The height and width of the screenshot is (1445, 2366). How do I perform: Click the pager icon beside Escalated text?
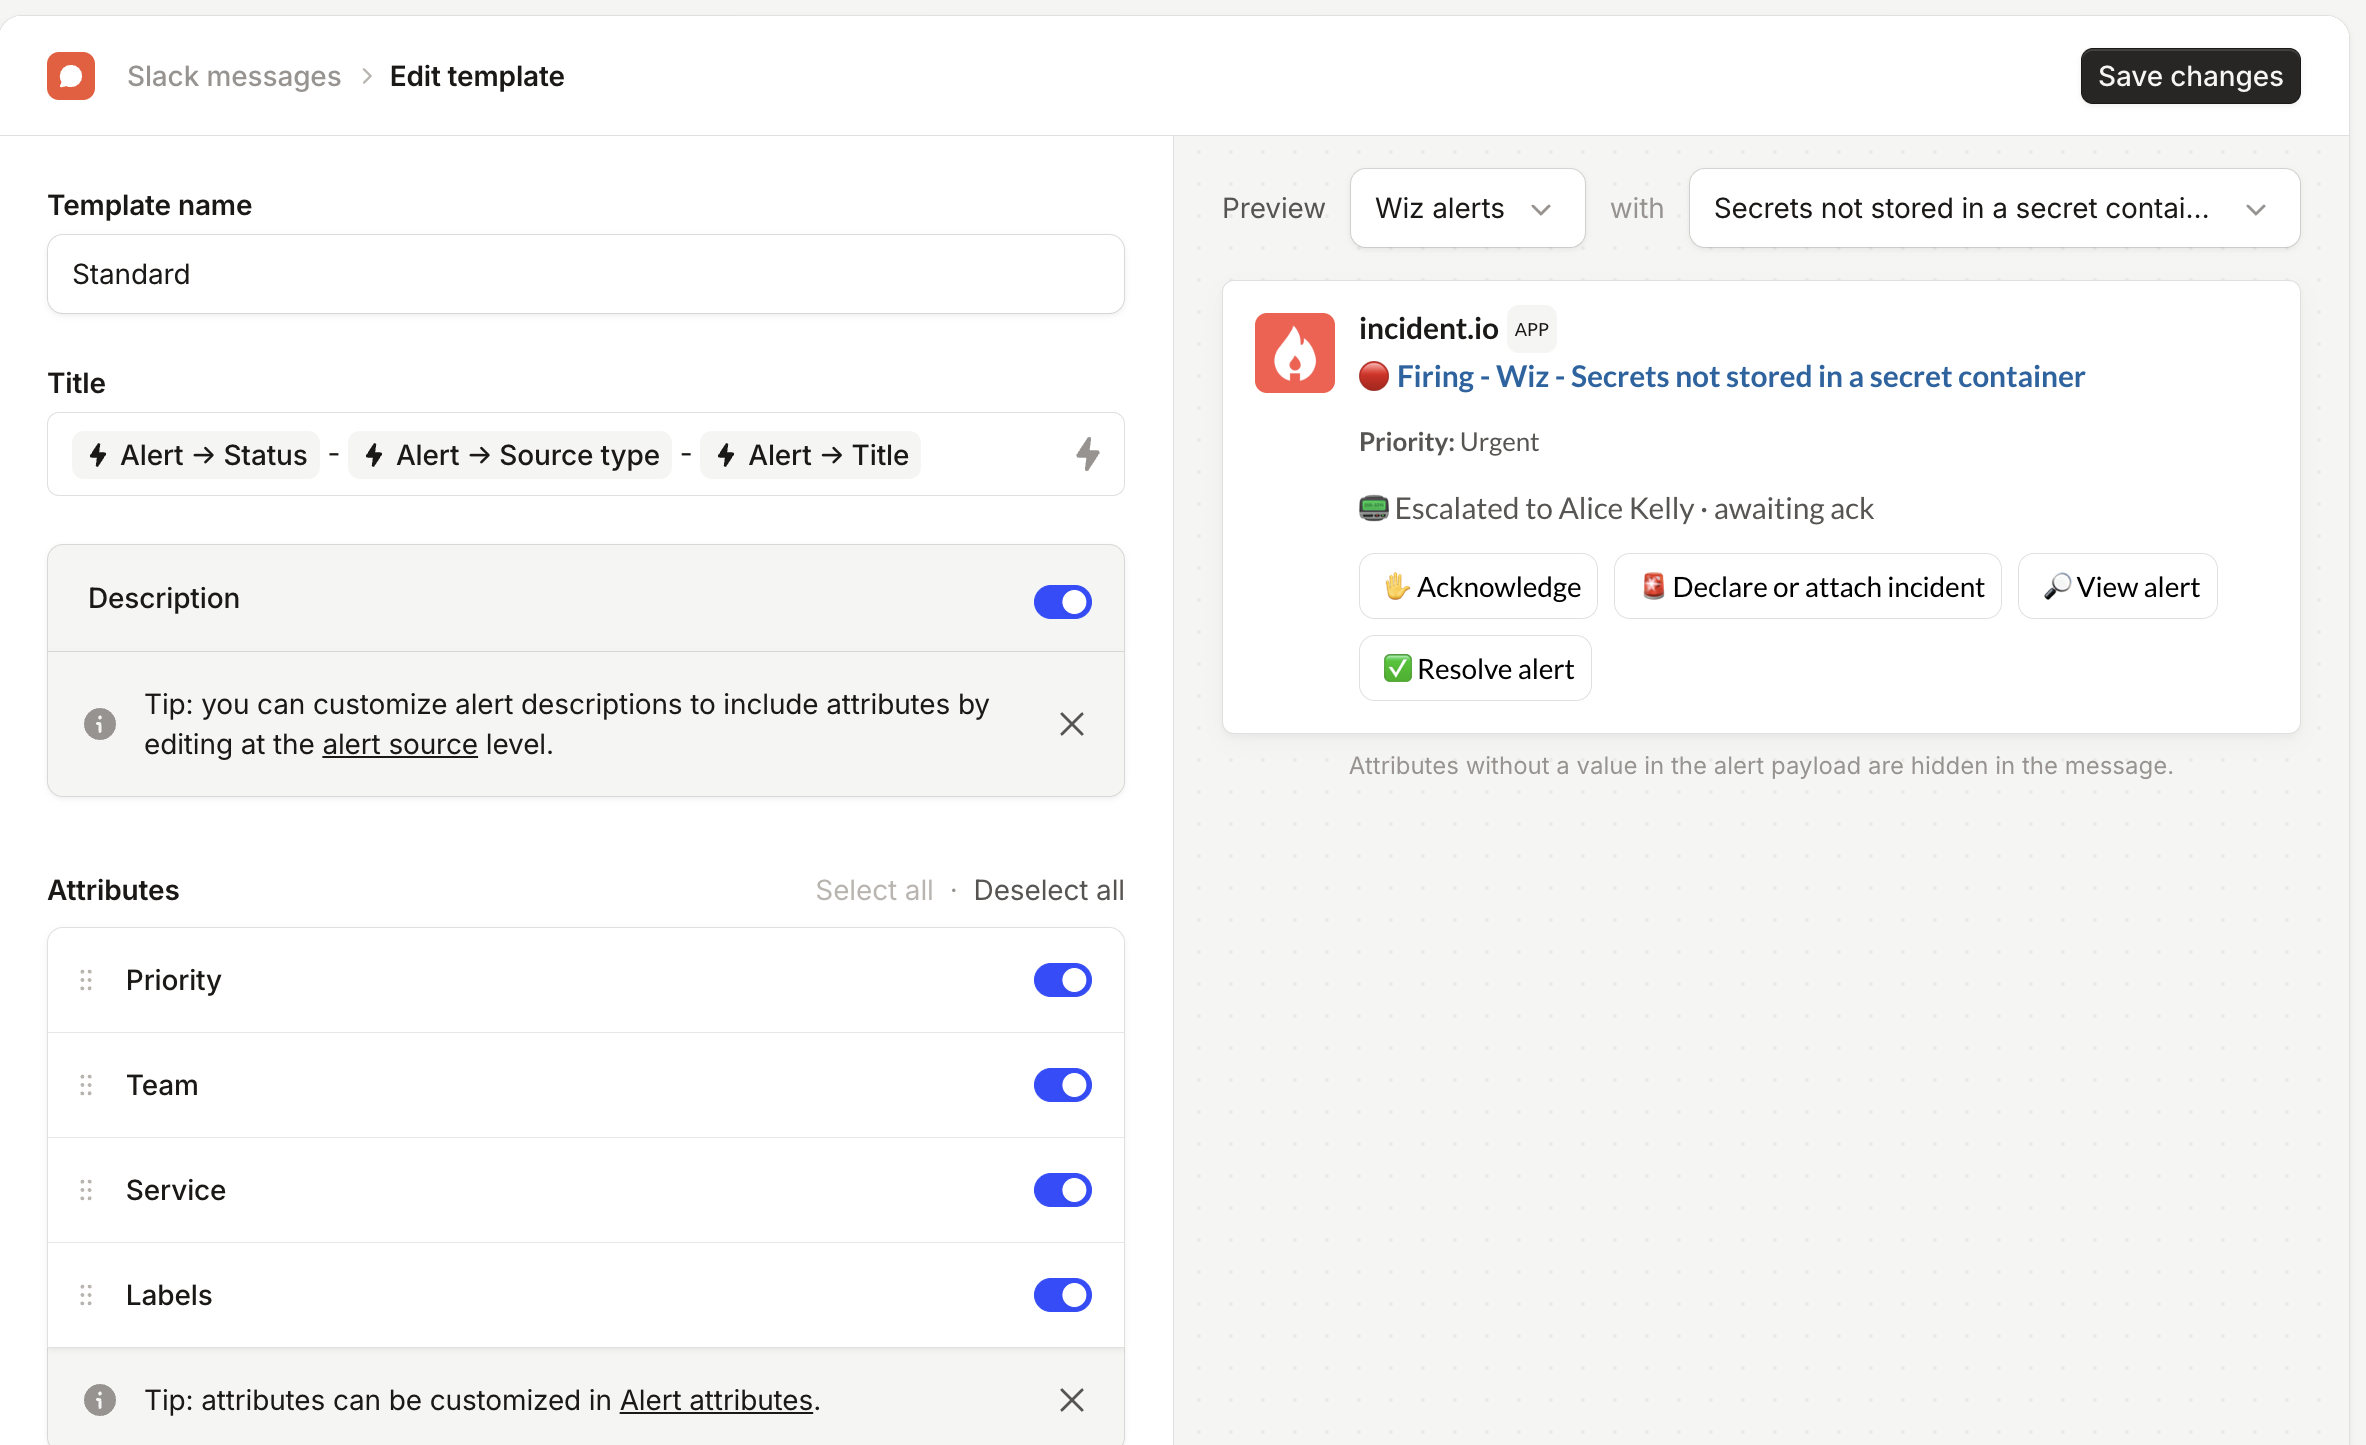1374,508
